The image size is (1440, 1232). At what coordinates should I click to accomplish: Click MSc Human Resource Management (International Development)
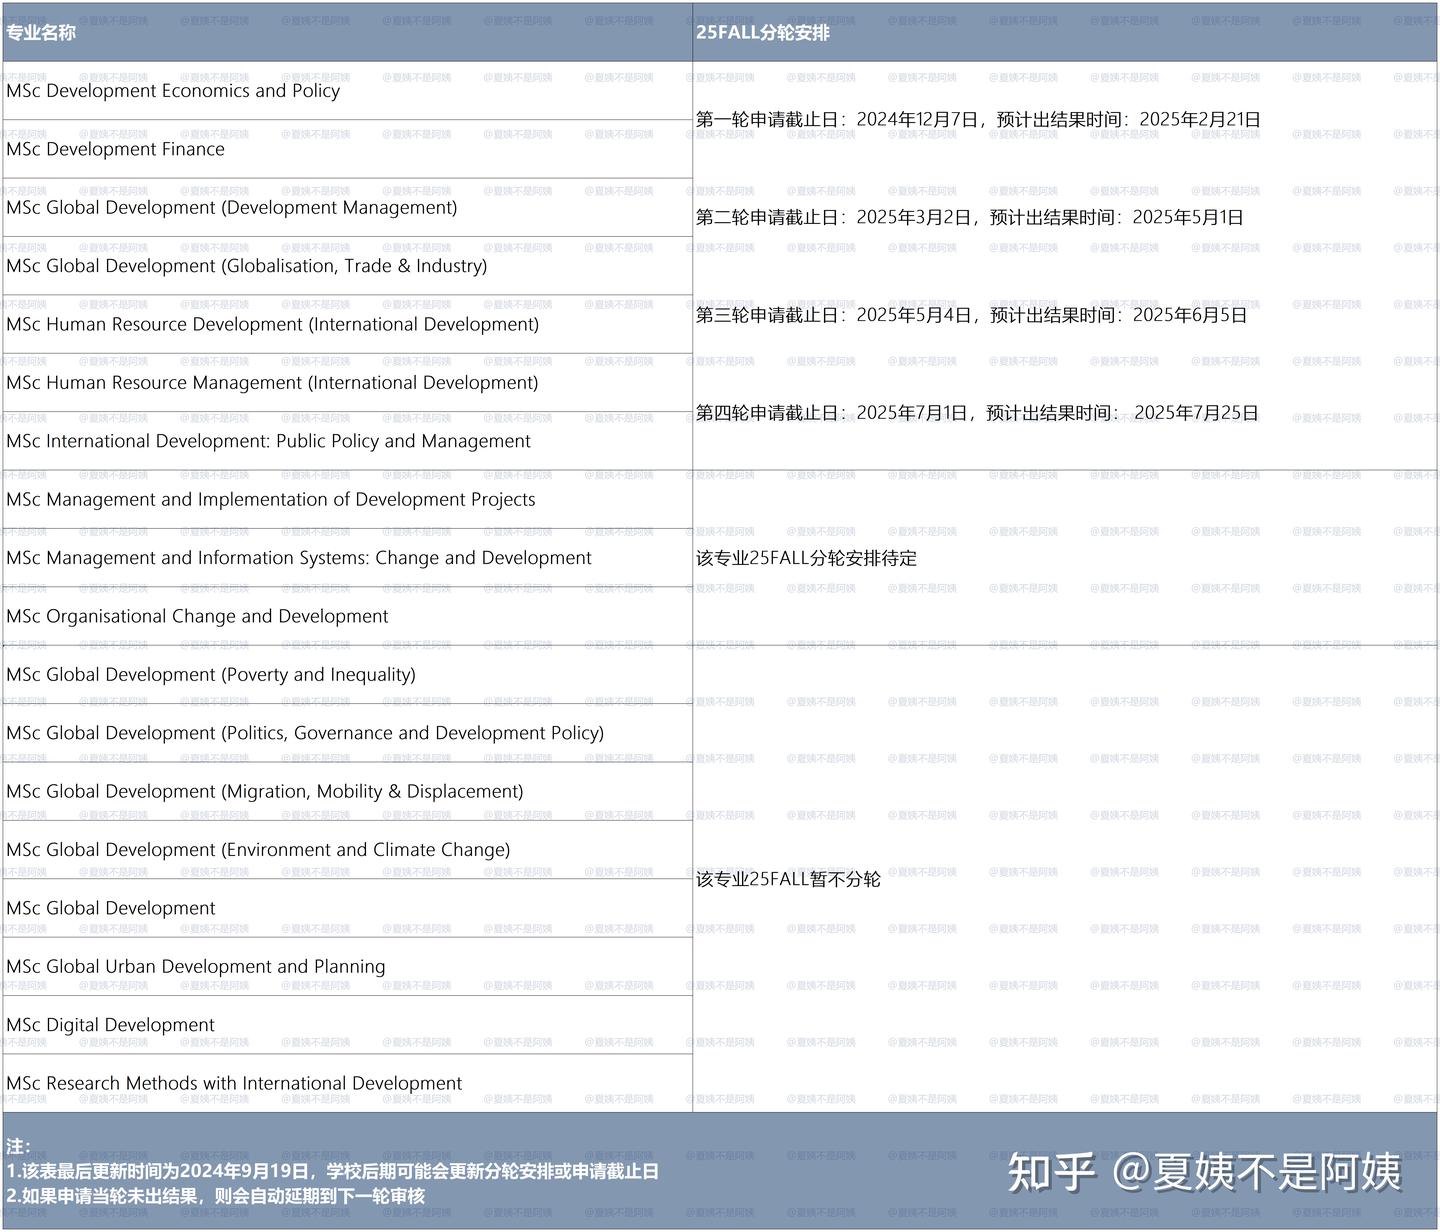[x=272, y=382]
